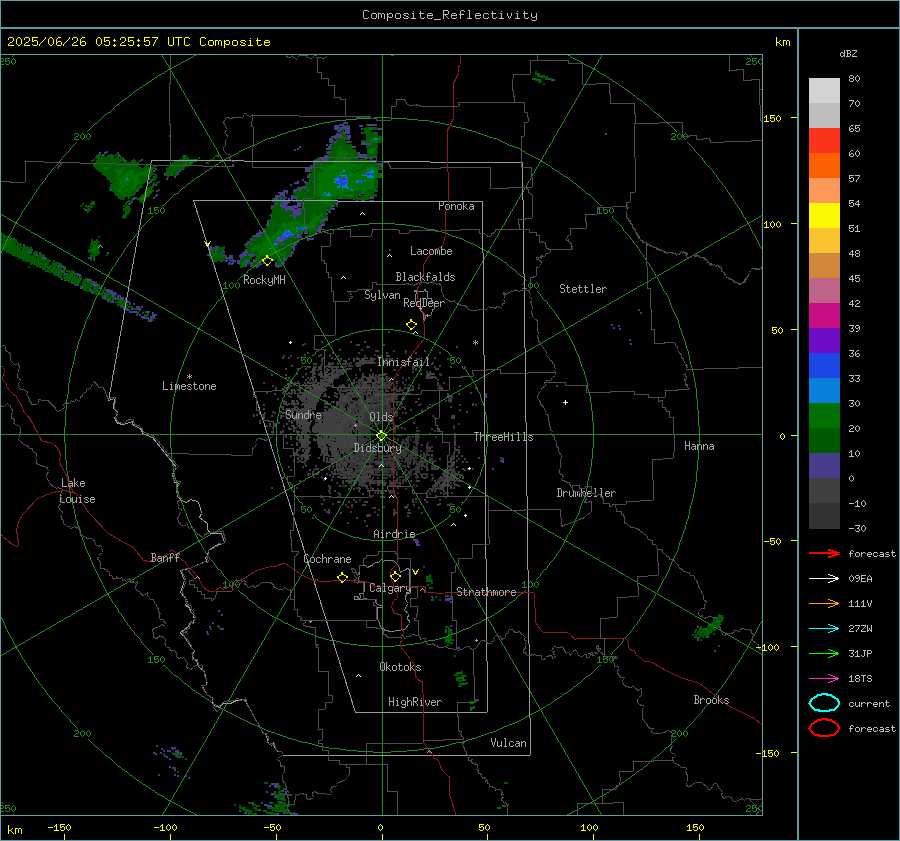Viewport: 900px width, 841px height.
Task: Click the blue swatch above 33 dBZ
Action: click(824, 365)
